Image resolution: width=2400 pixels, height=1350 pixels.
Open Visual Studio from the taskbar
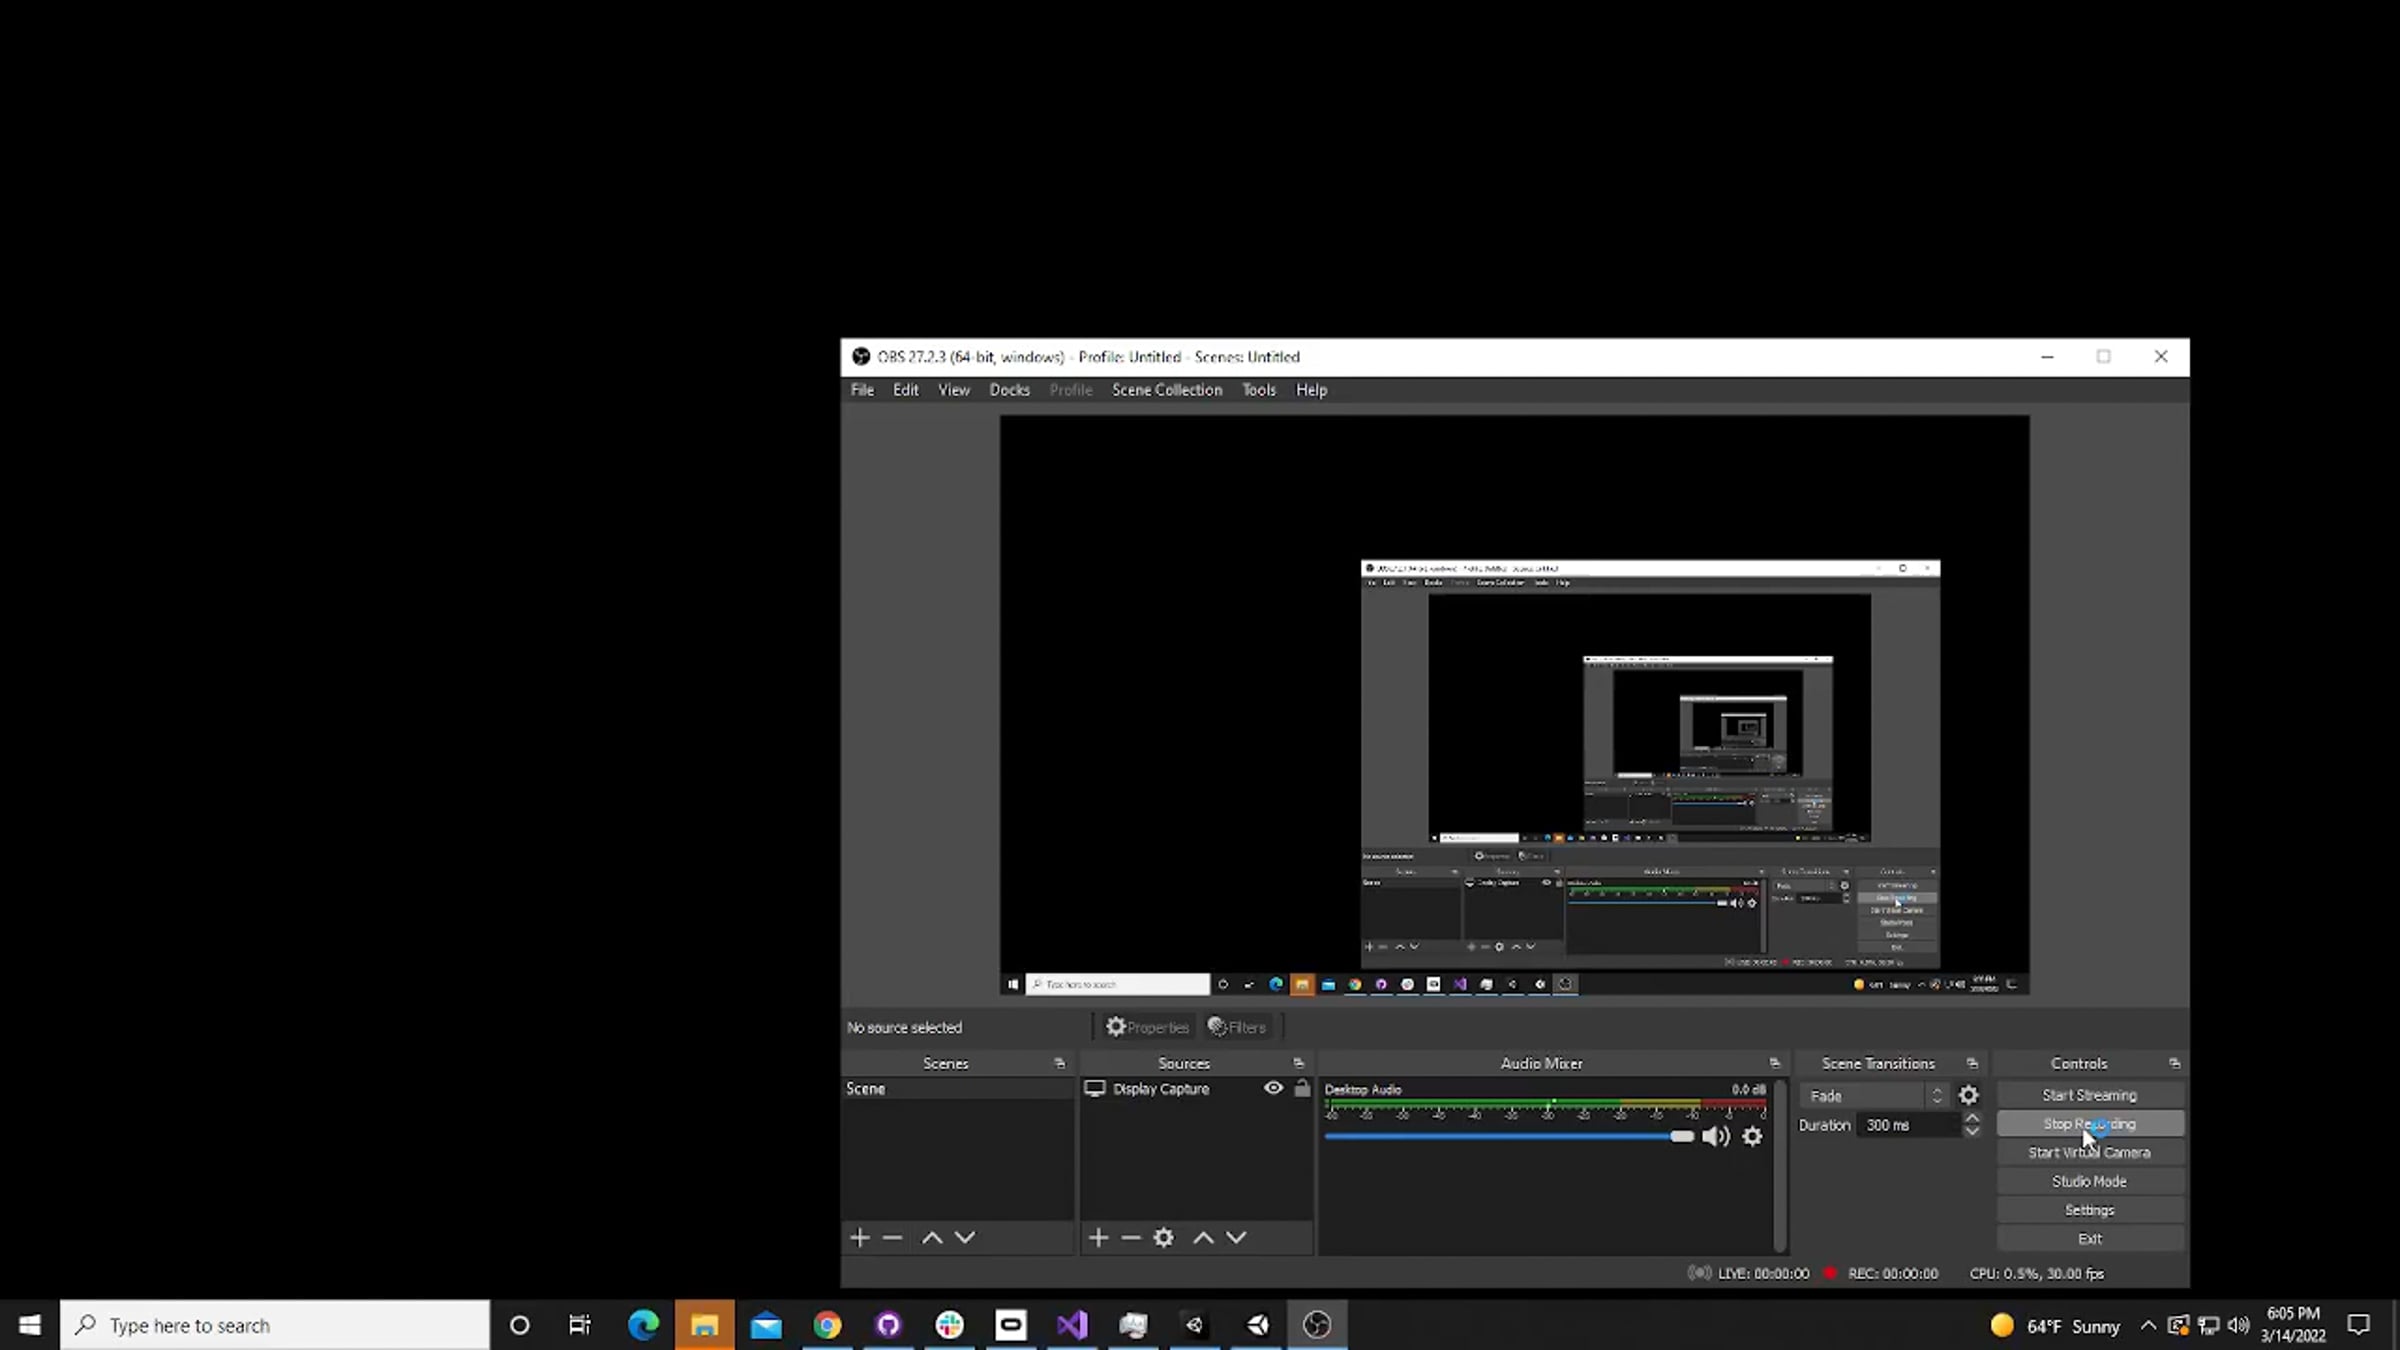[1072, 1325]
